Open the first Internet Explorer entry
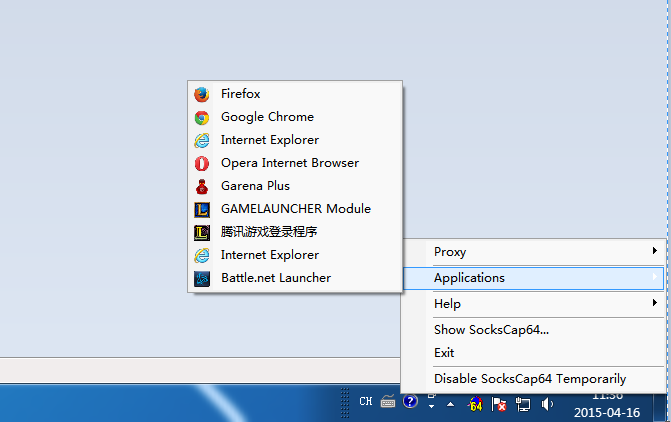The width and height of the screenshot is (671, 422). [295, 140]
